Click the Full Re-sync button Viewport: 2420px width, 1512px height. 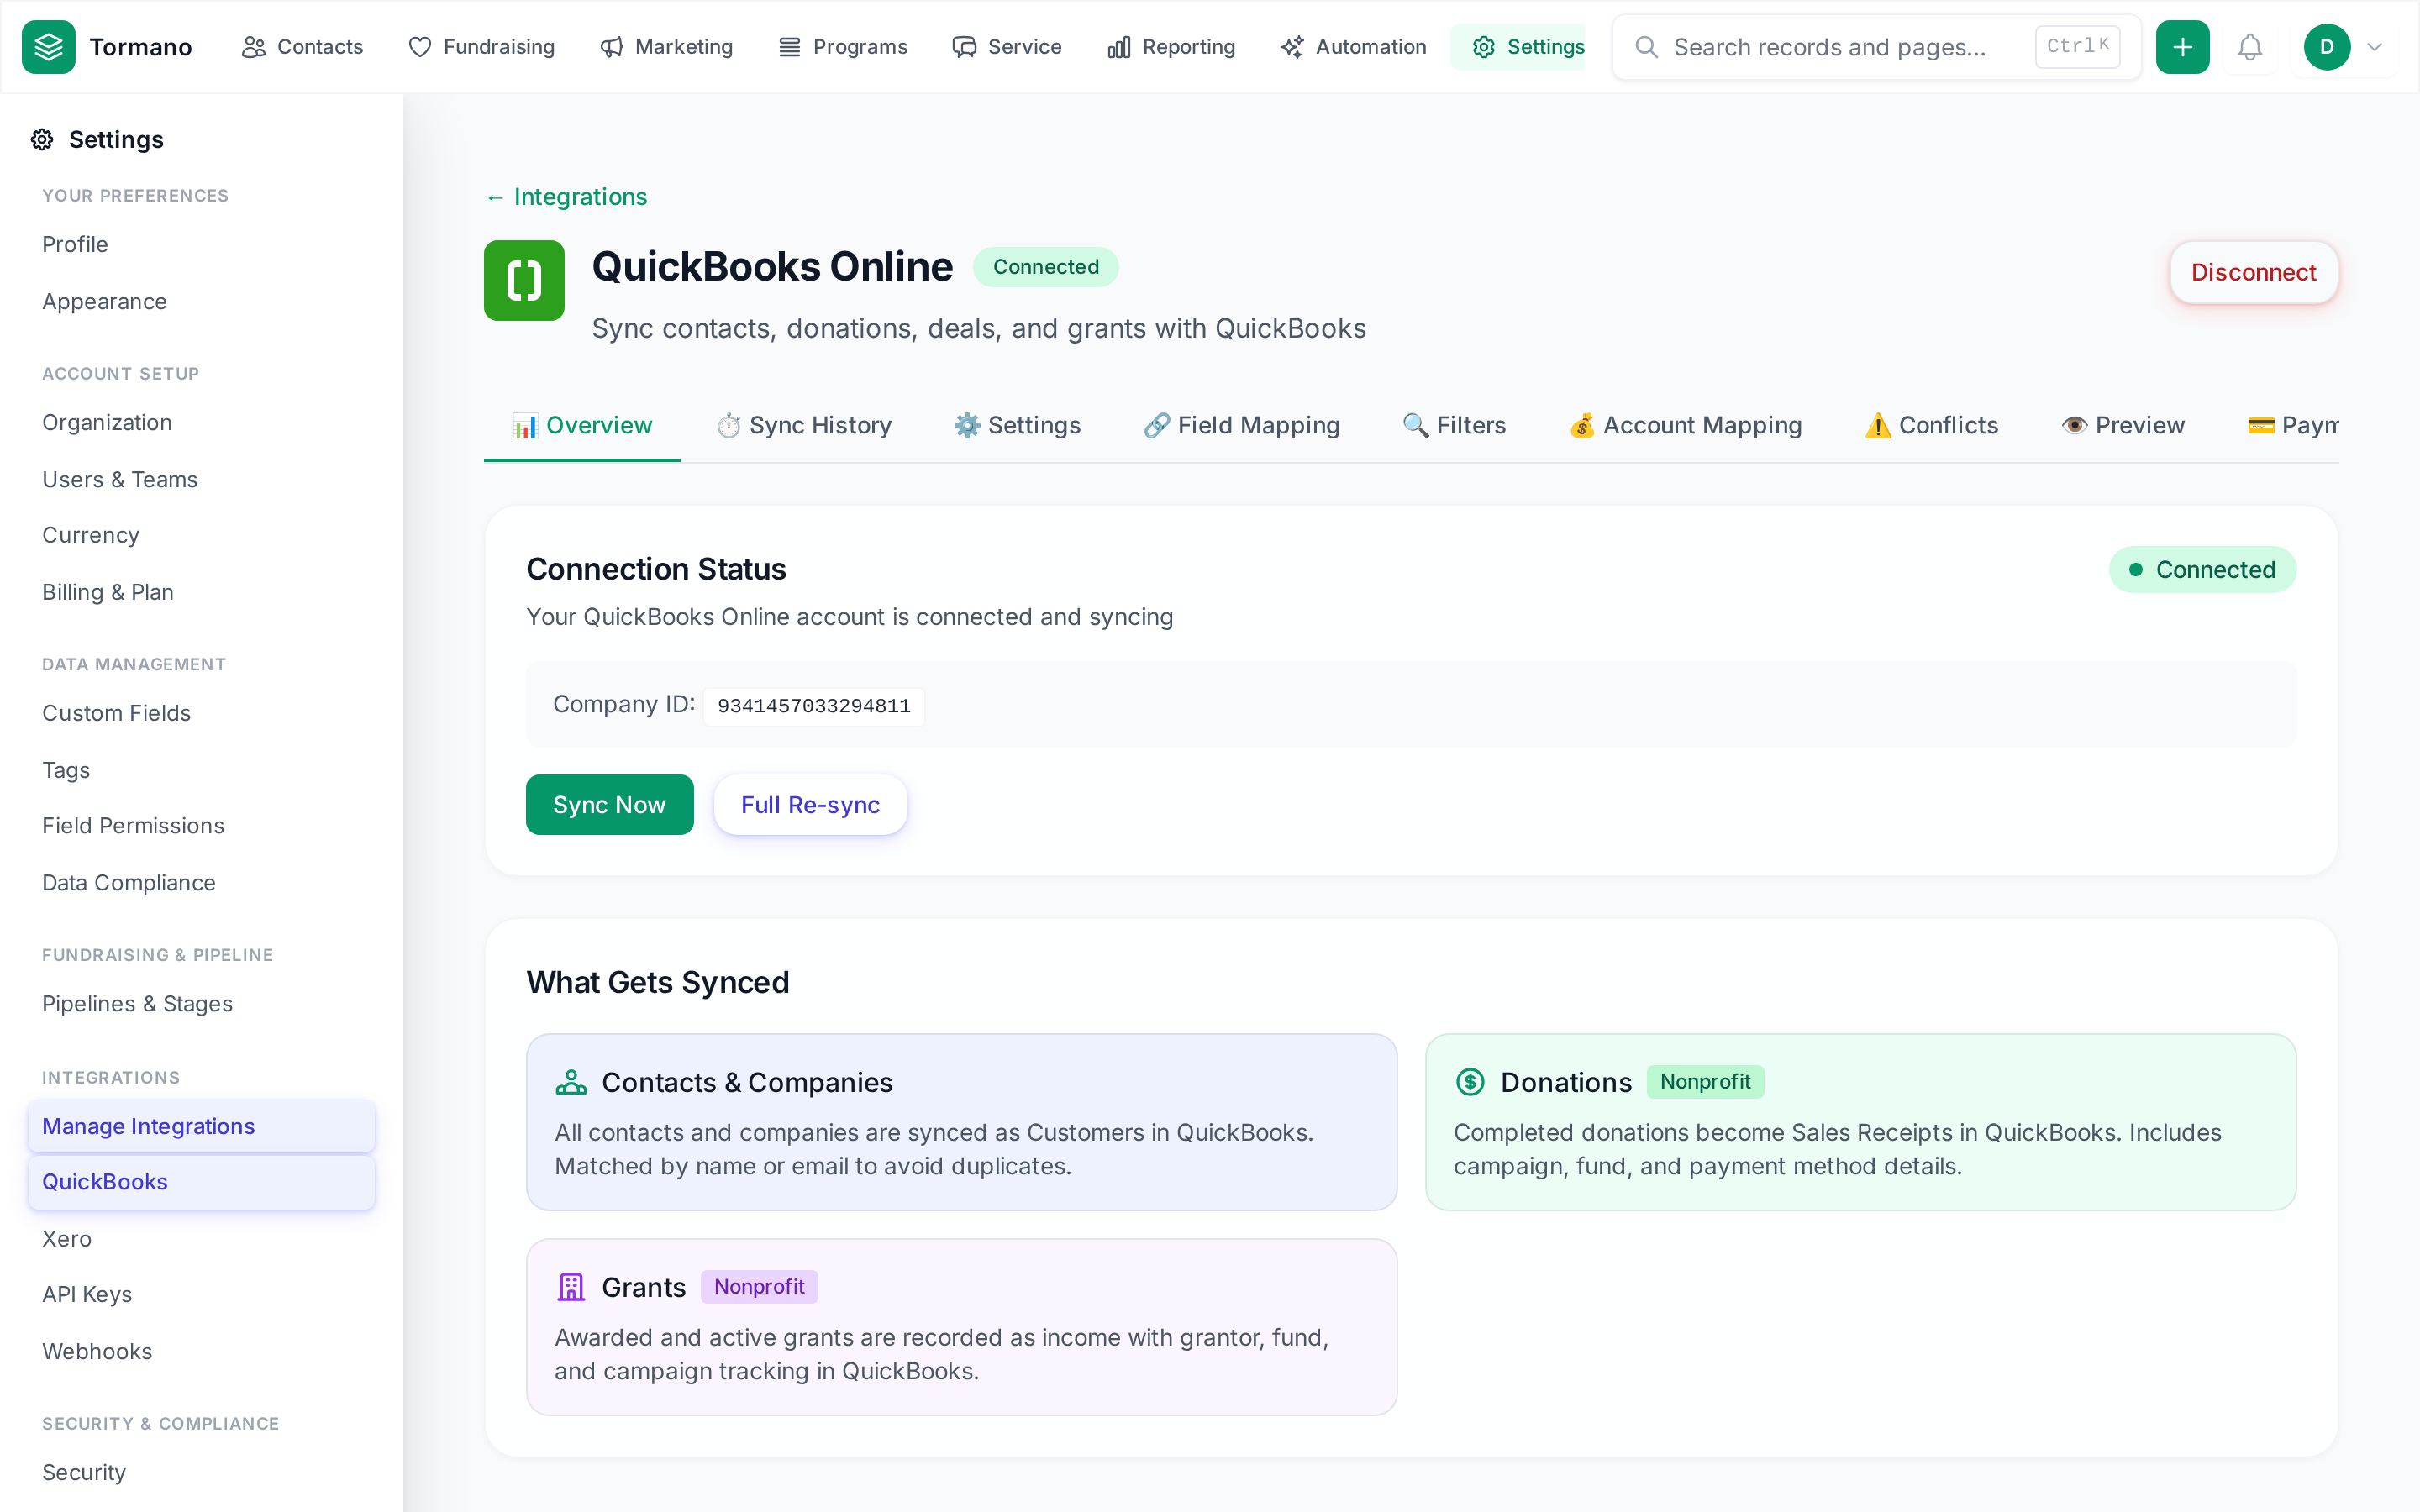coord(810,804)
